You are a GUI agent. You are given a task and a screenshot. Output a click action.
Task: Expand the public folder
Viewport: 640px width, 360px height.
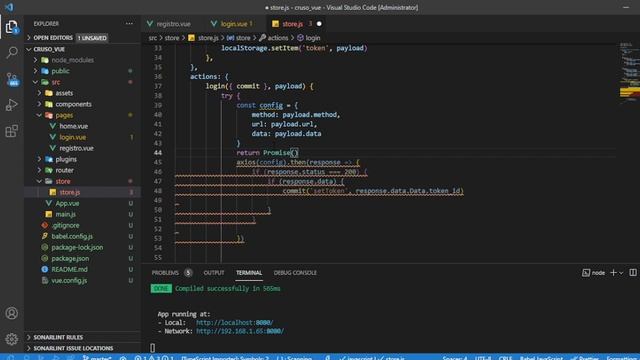[x=60, y=71]
